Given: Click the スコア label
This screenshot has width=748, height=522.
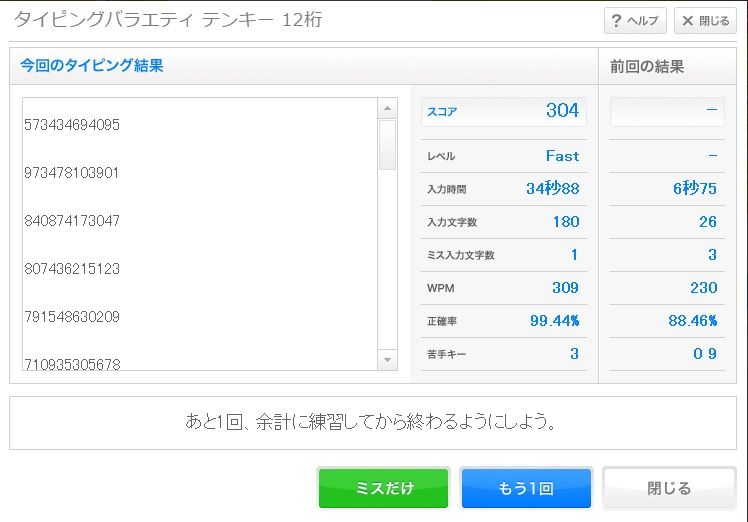Looking at the screenshot, I should 442,112.
